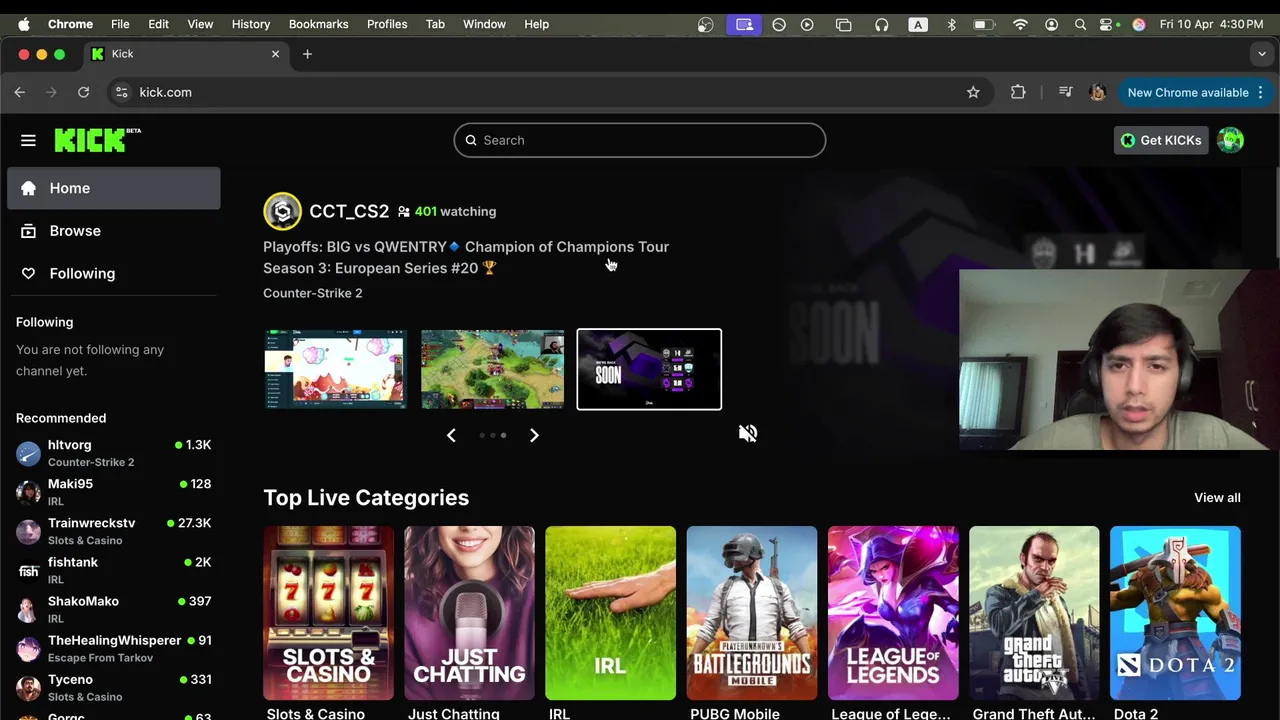The image size is (1280, 720).
Task: Open recommended channel Trainwreckstv
Action: pos(113,531)
